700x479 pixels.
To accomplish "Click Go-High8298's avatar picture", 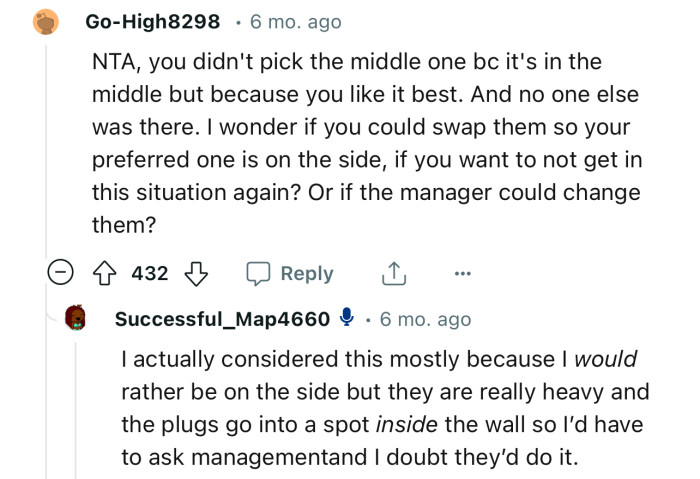I will click(45, 21).
